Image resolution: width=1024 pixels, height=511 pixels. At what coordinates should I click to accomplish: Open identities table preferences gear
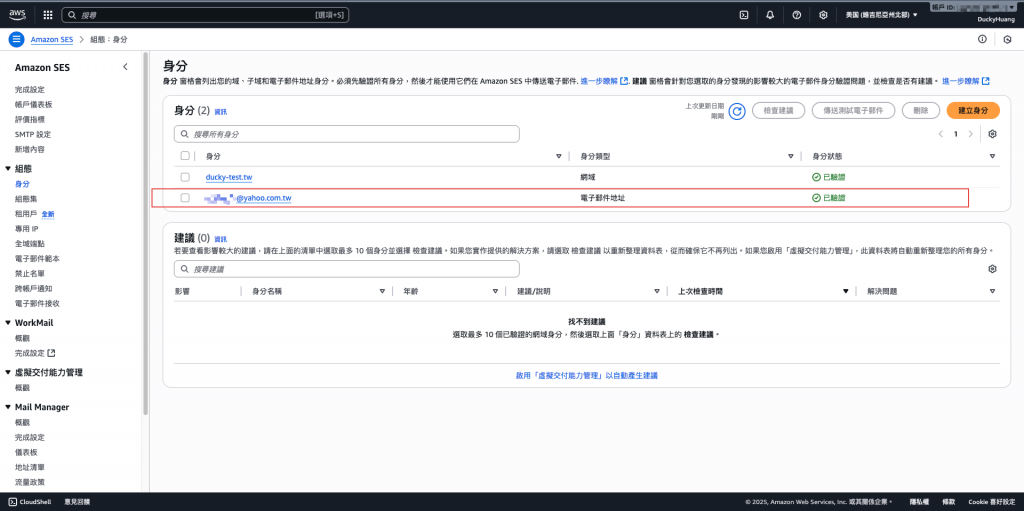(993, 134)
